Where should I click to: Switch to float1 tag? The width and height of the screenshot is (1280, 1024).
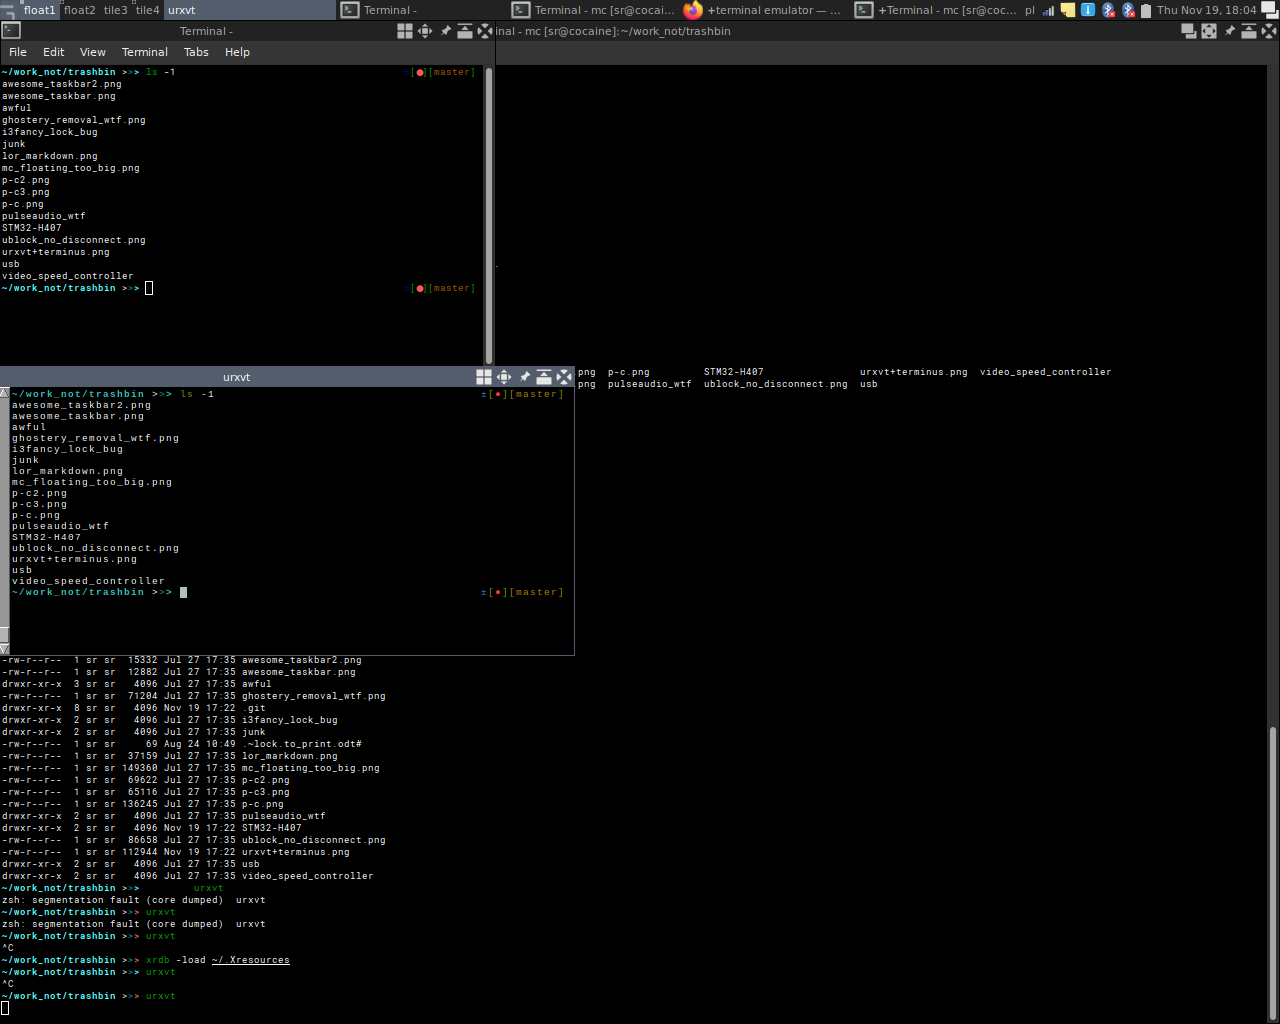[40, 10]
